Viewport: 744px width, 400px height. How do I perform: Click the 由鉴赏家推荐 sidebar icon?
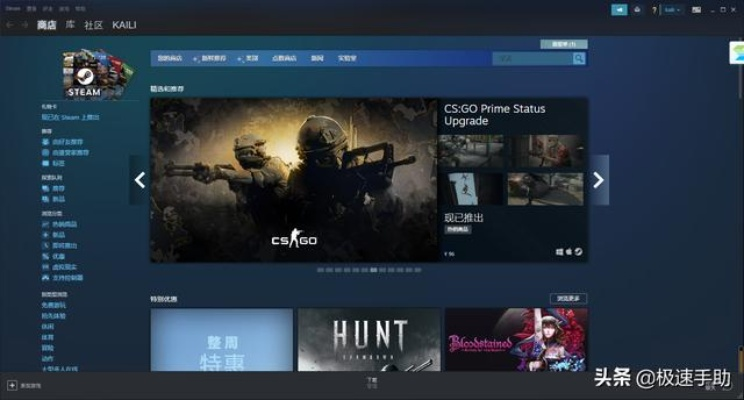(46, 153)
